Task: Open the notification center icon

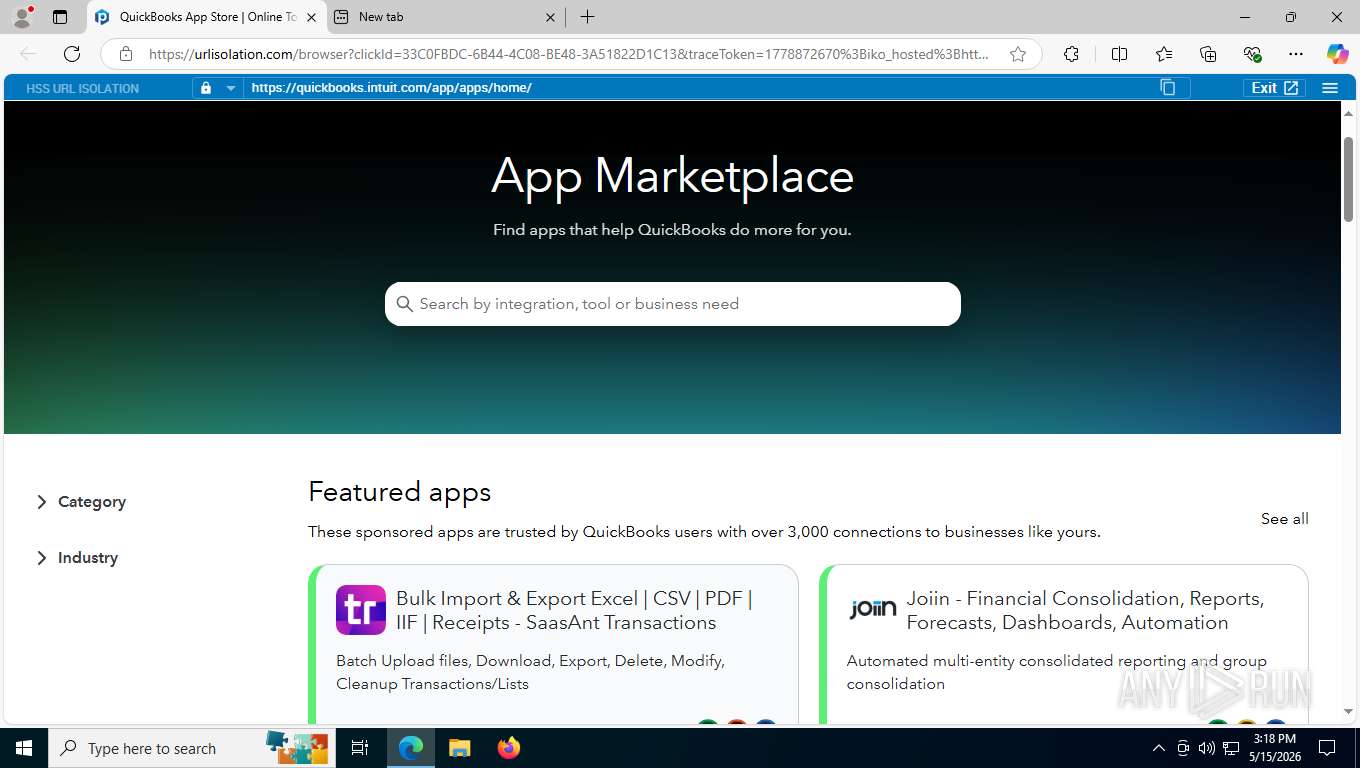Action: click(1327, 748)
